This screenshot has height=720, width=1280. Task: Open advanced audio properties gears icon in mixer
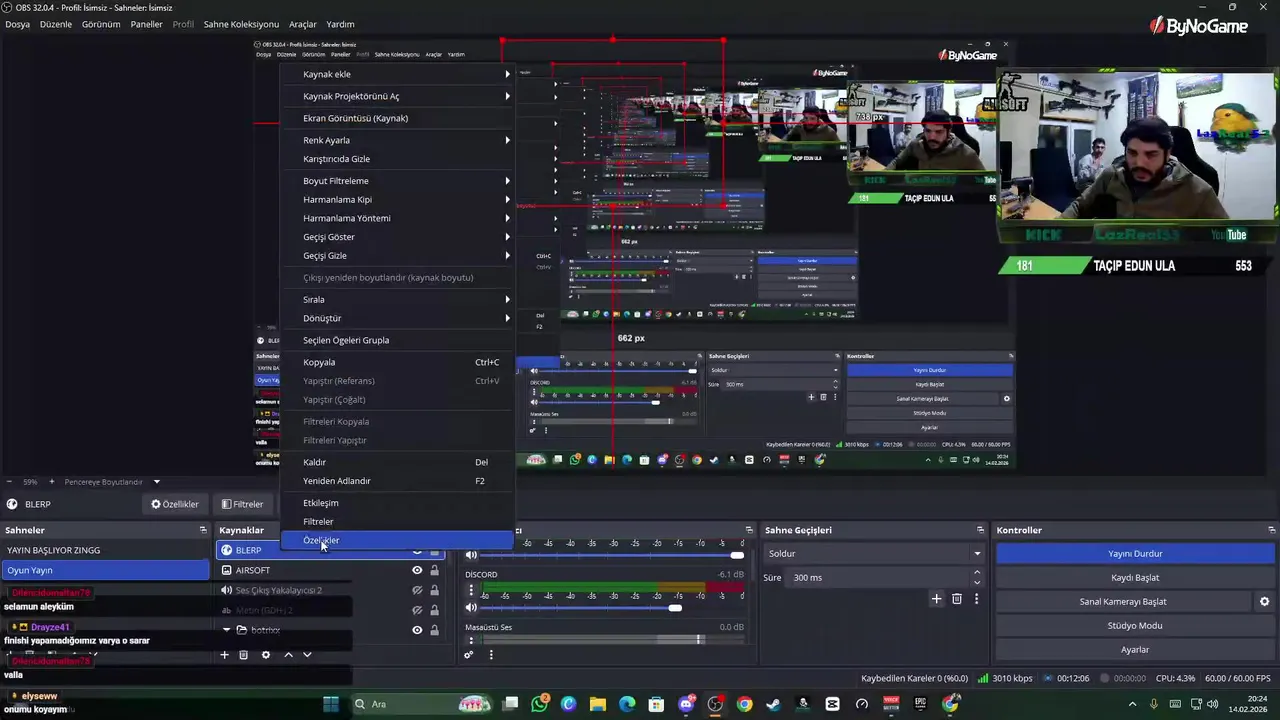click(468, 655)
